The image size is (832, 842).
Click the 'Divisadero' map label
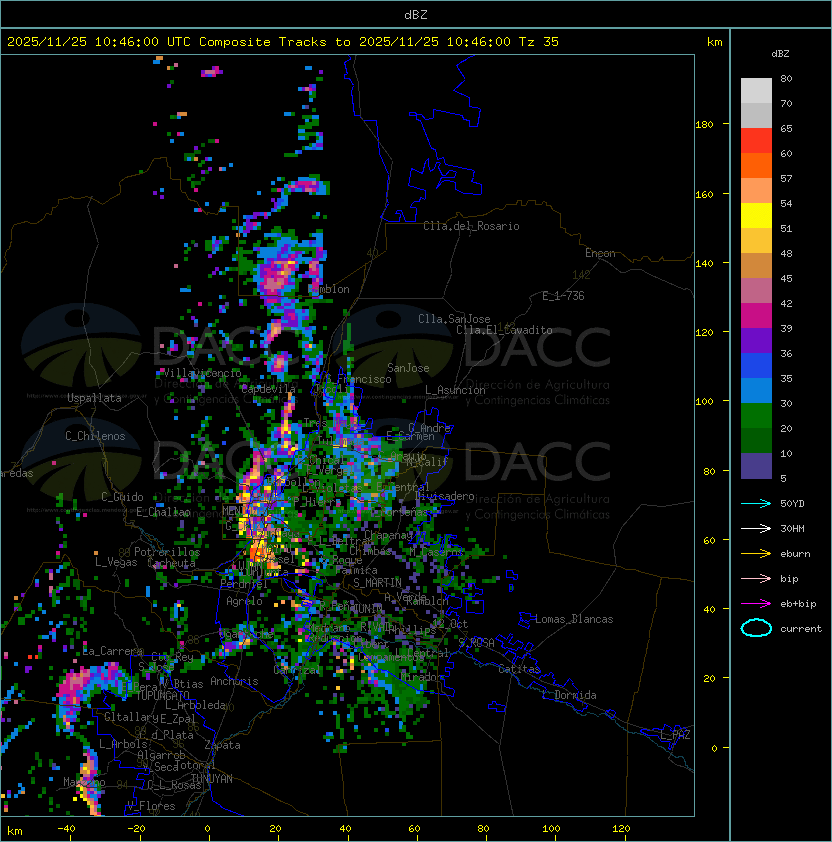point(444,496)
